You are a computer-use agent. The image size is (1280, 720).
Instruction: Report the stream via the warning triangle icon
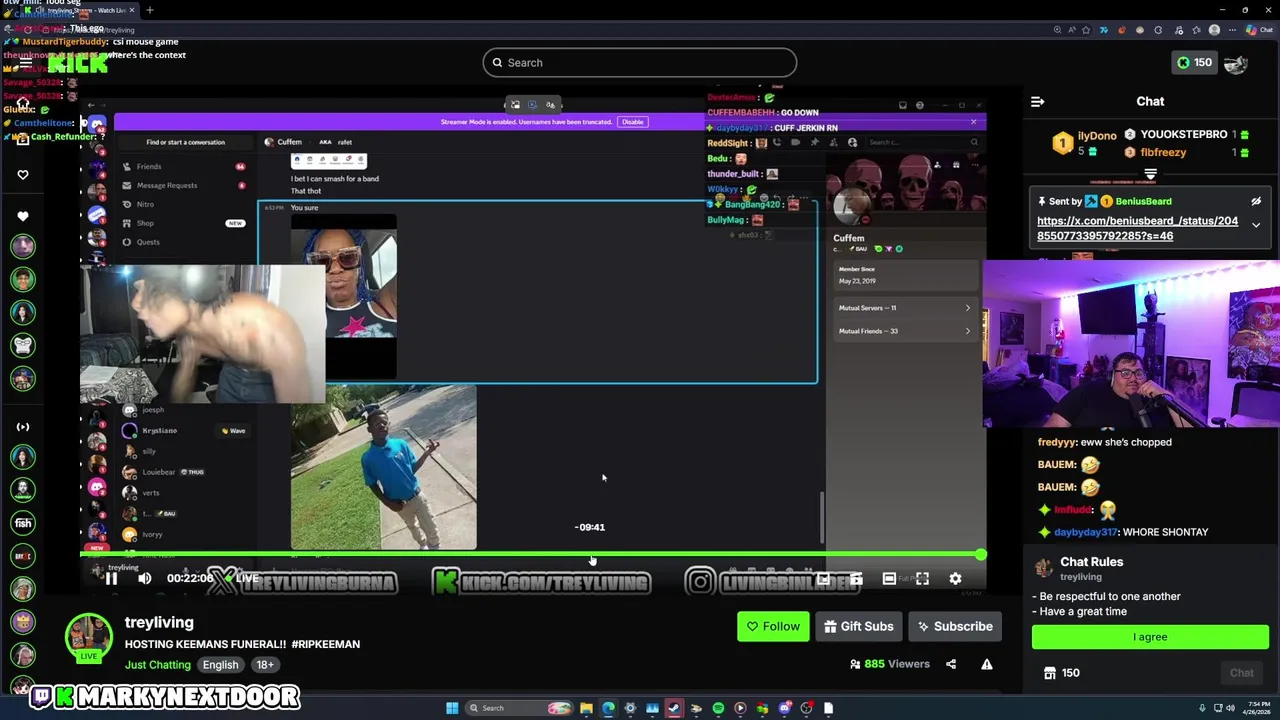click(x=987, y=664)
